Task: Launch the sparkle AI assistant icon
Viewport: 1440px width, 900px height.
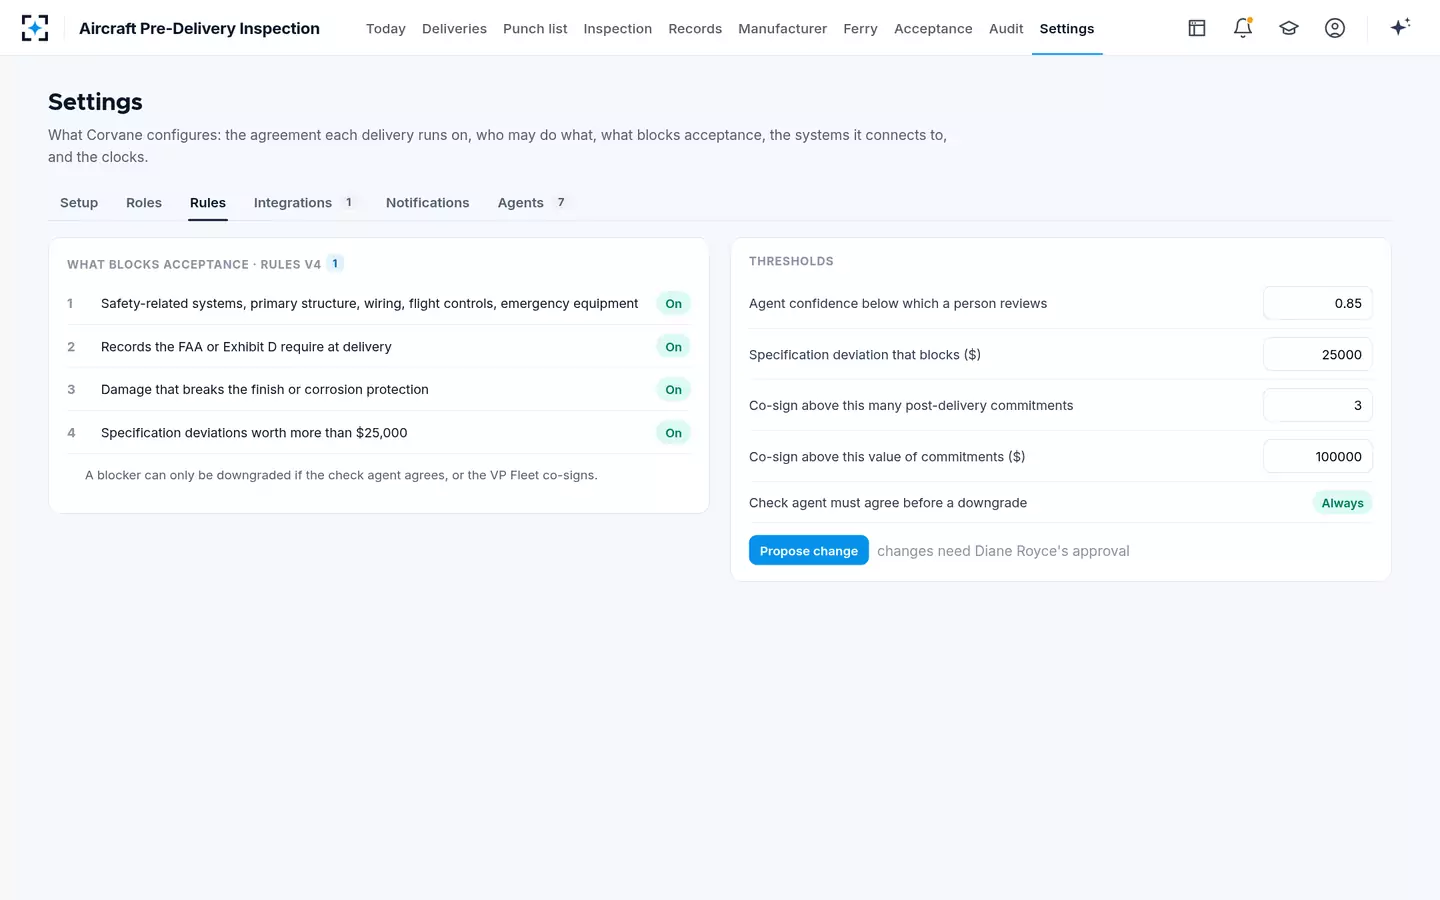Action: [x=1400, y=27]
